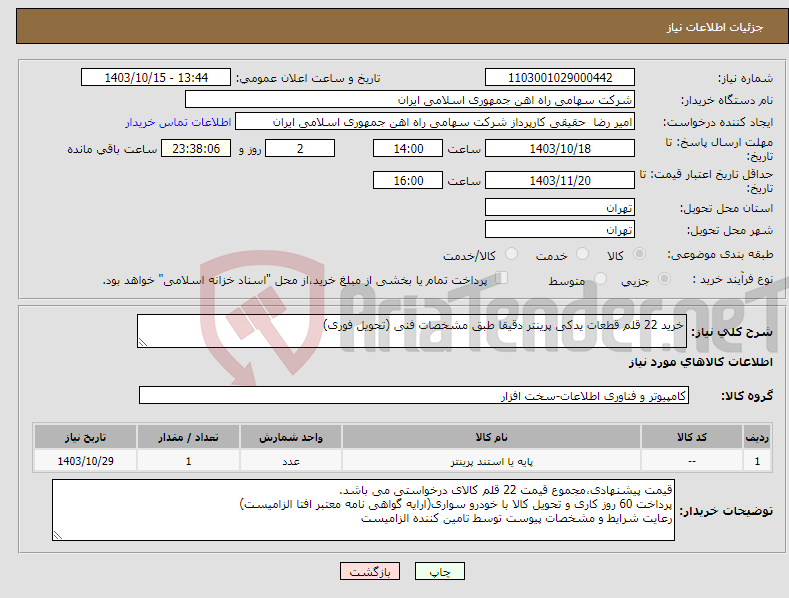Click the response deadline date 1403/10/18 field
Screen dimensions: 789x598
560,148
